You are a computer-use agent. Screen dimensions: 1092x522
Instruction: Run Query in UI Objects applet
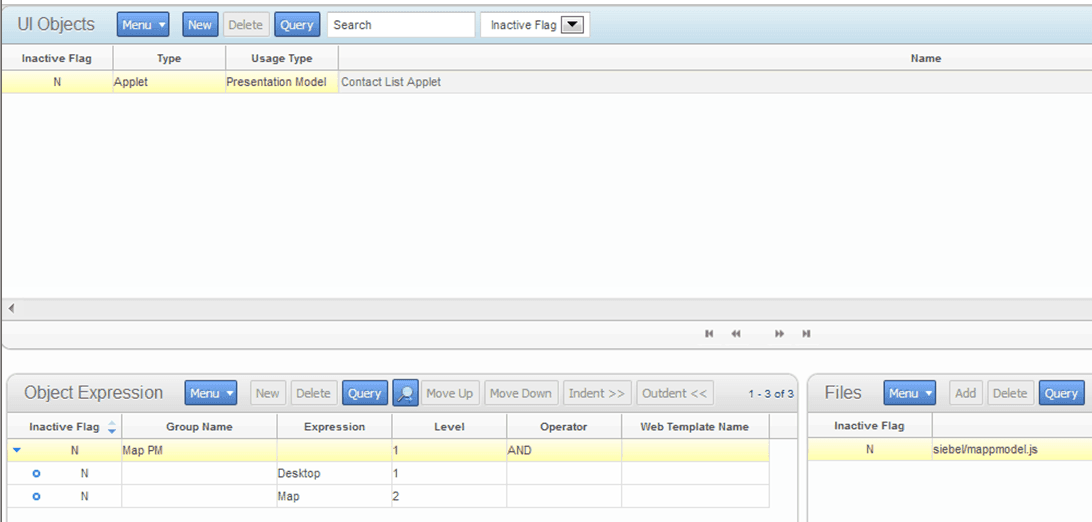point(297,24)
